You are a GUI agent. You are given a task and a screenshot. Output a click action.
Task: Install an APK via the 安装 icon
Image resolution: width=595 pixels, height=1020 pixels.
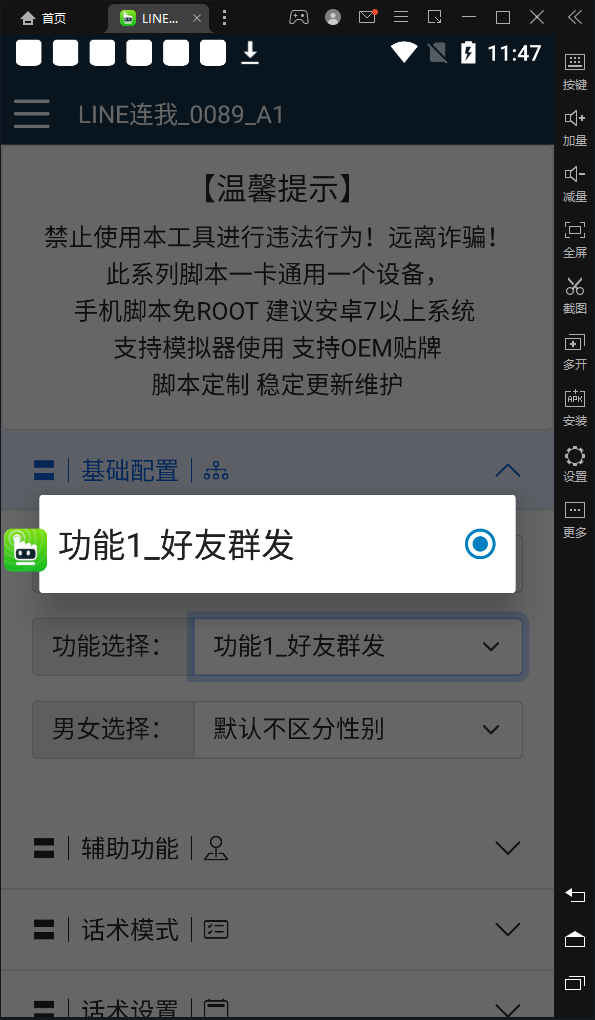[x=574, y=407]
